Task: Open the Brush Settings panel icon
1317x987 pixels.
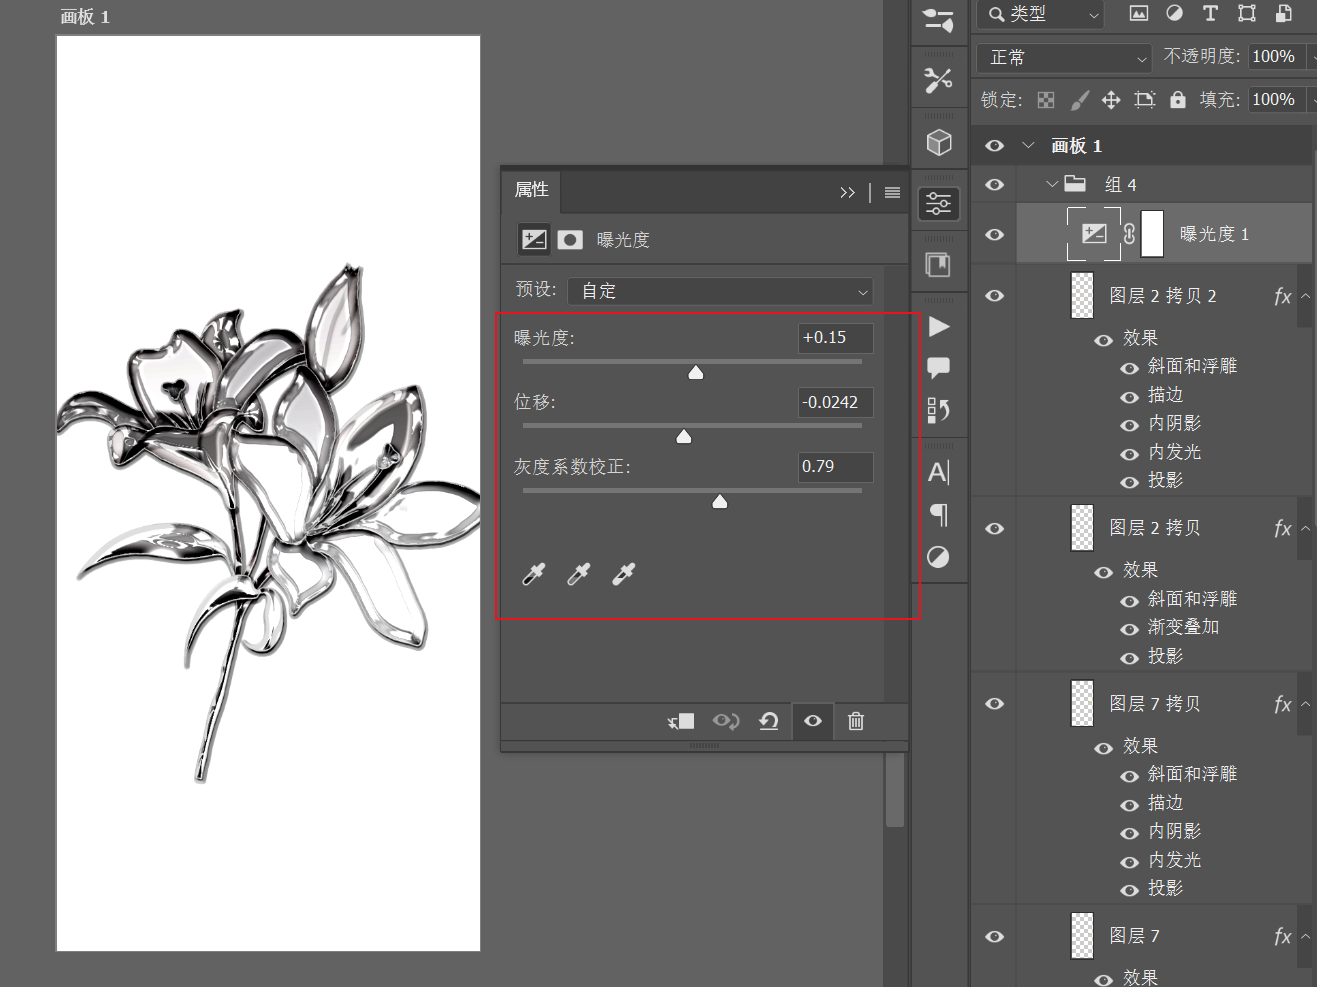Action: (938, 20)
